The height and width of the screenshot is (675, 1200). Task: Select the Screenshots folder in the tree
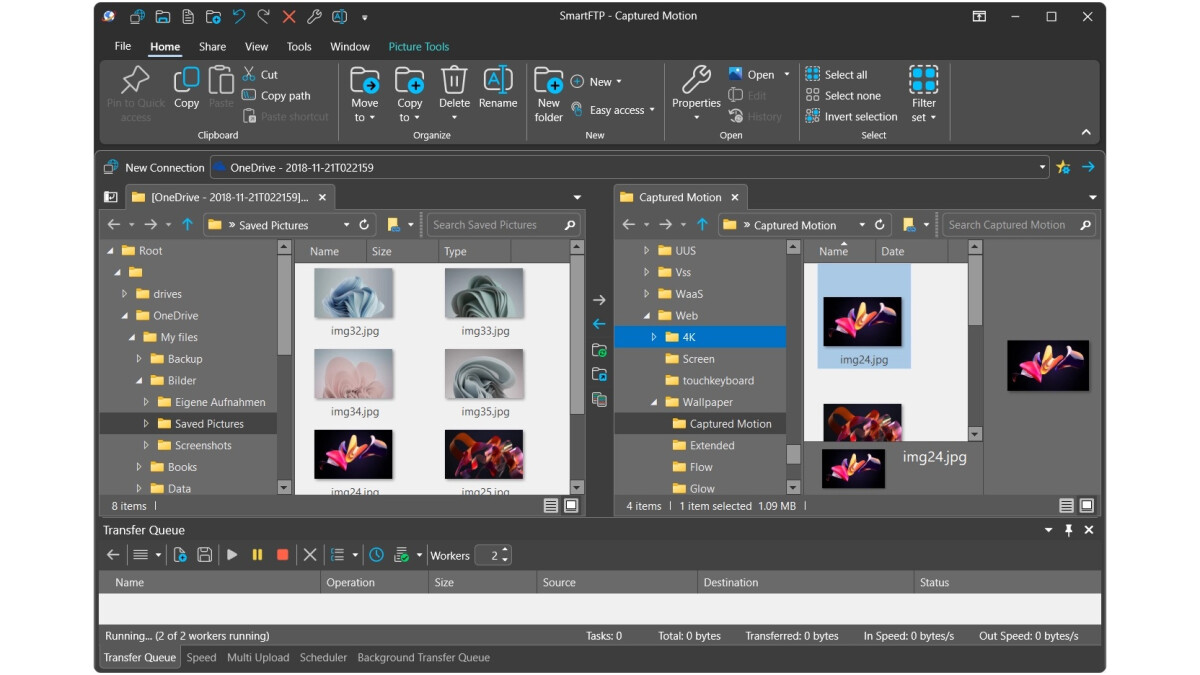click(x=203, y=445)
